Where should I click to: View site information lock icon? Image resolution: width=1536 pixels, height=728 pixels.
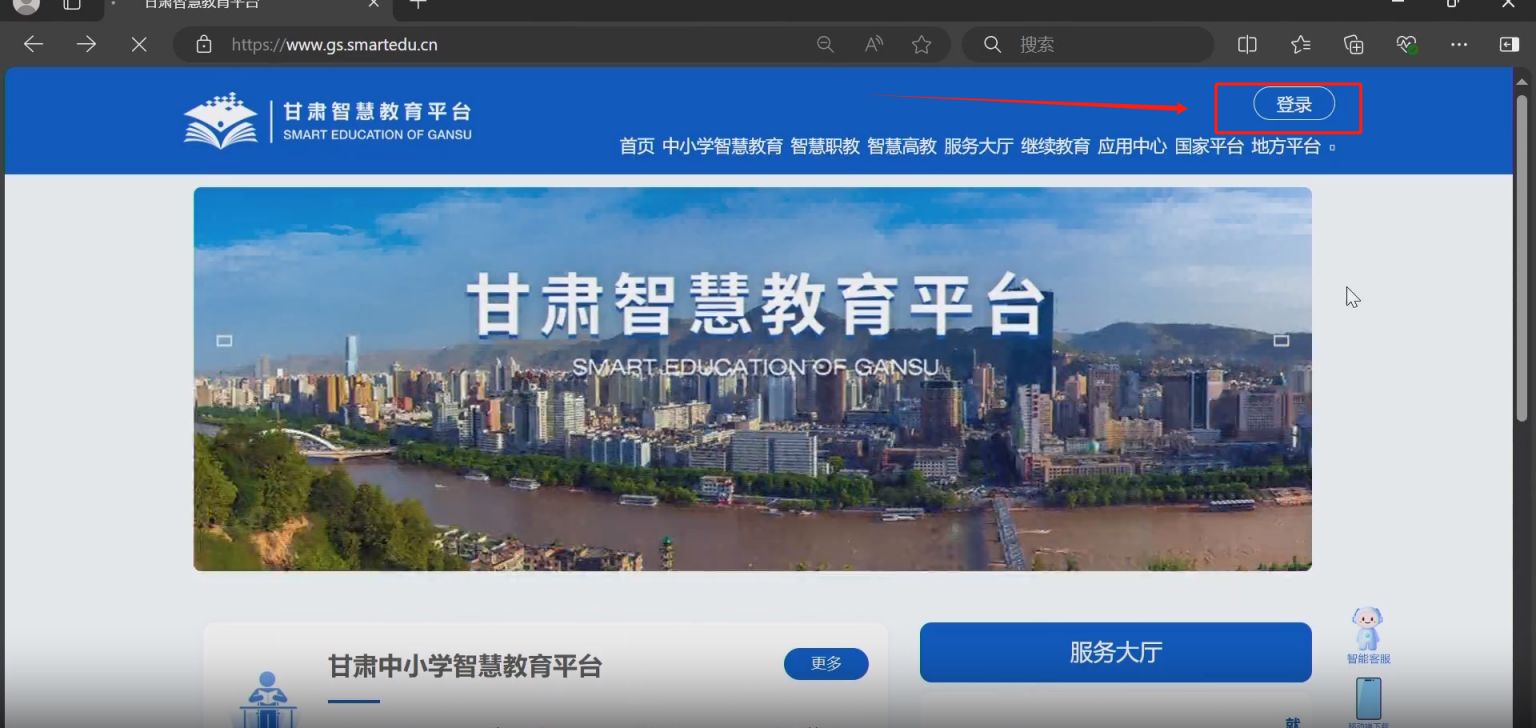point(204,44)
